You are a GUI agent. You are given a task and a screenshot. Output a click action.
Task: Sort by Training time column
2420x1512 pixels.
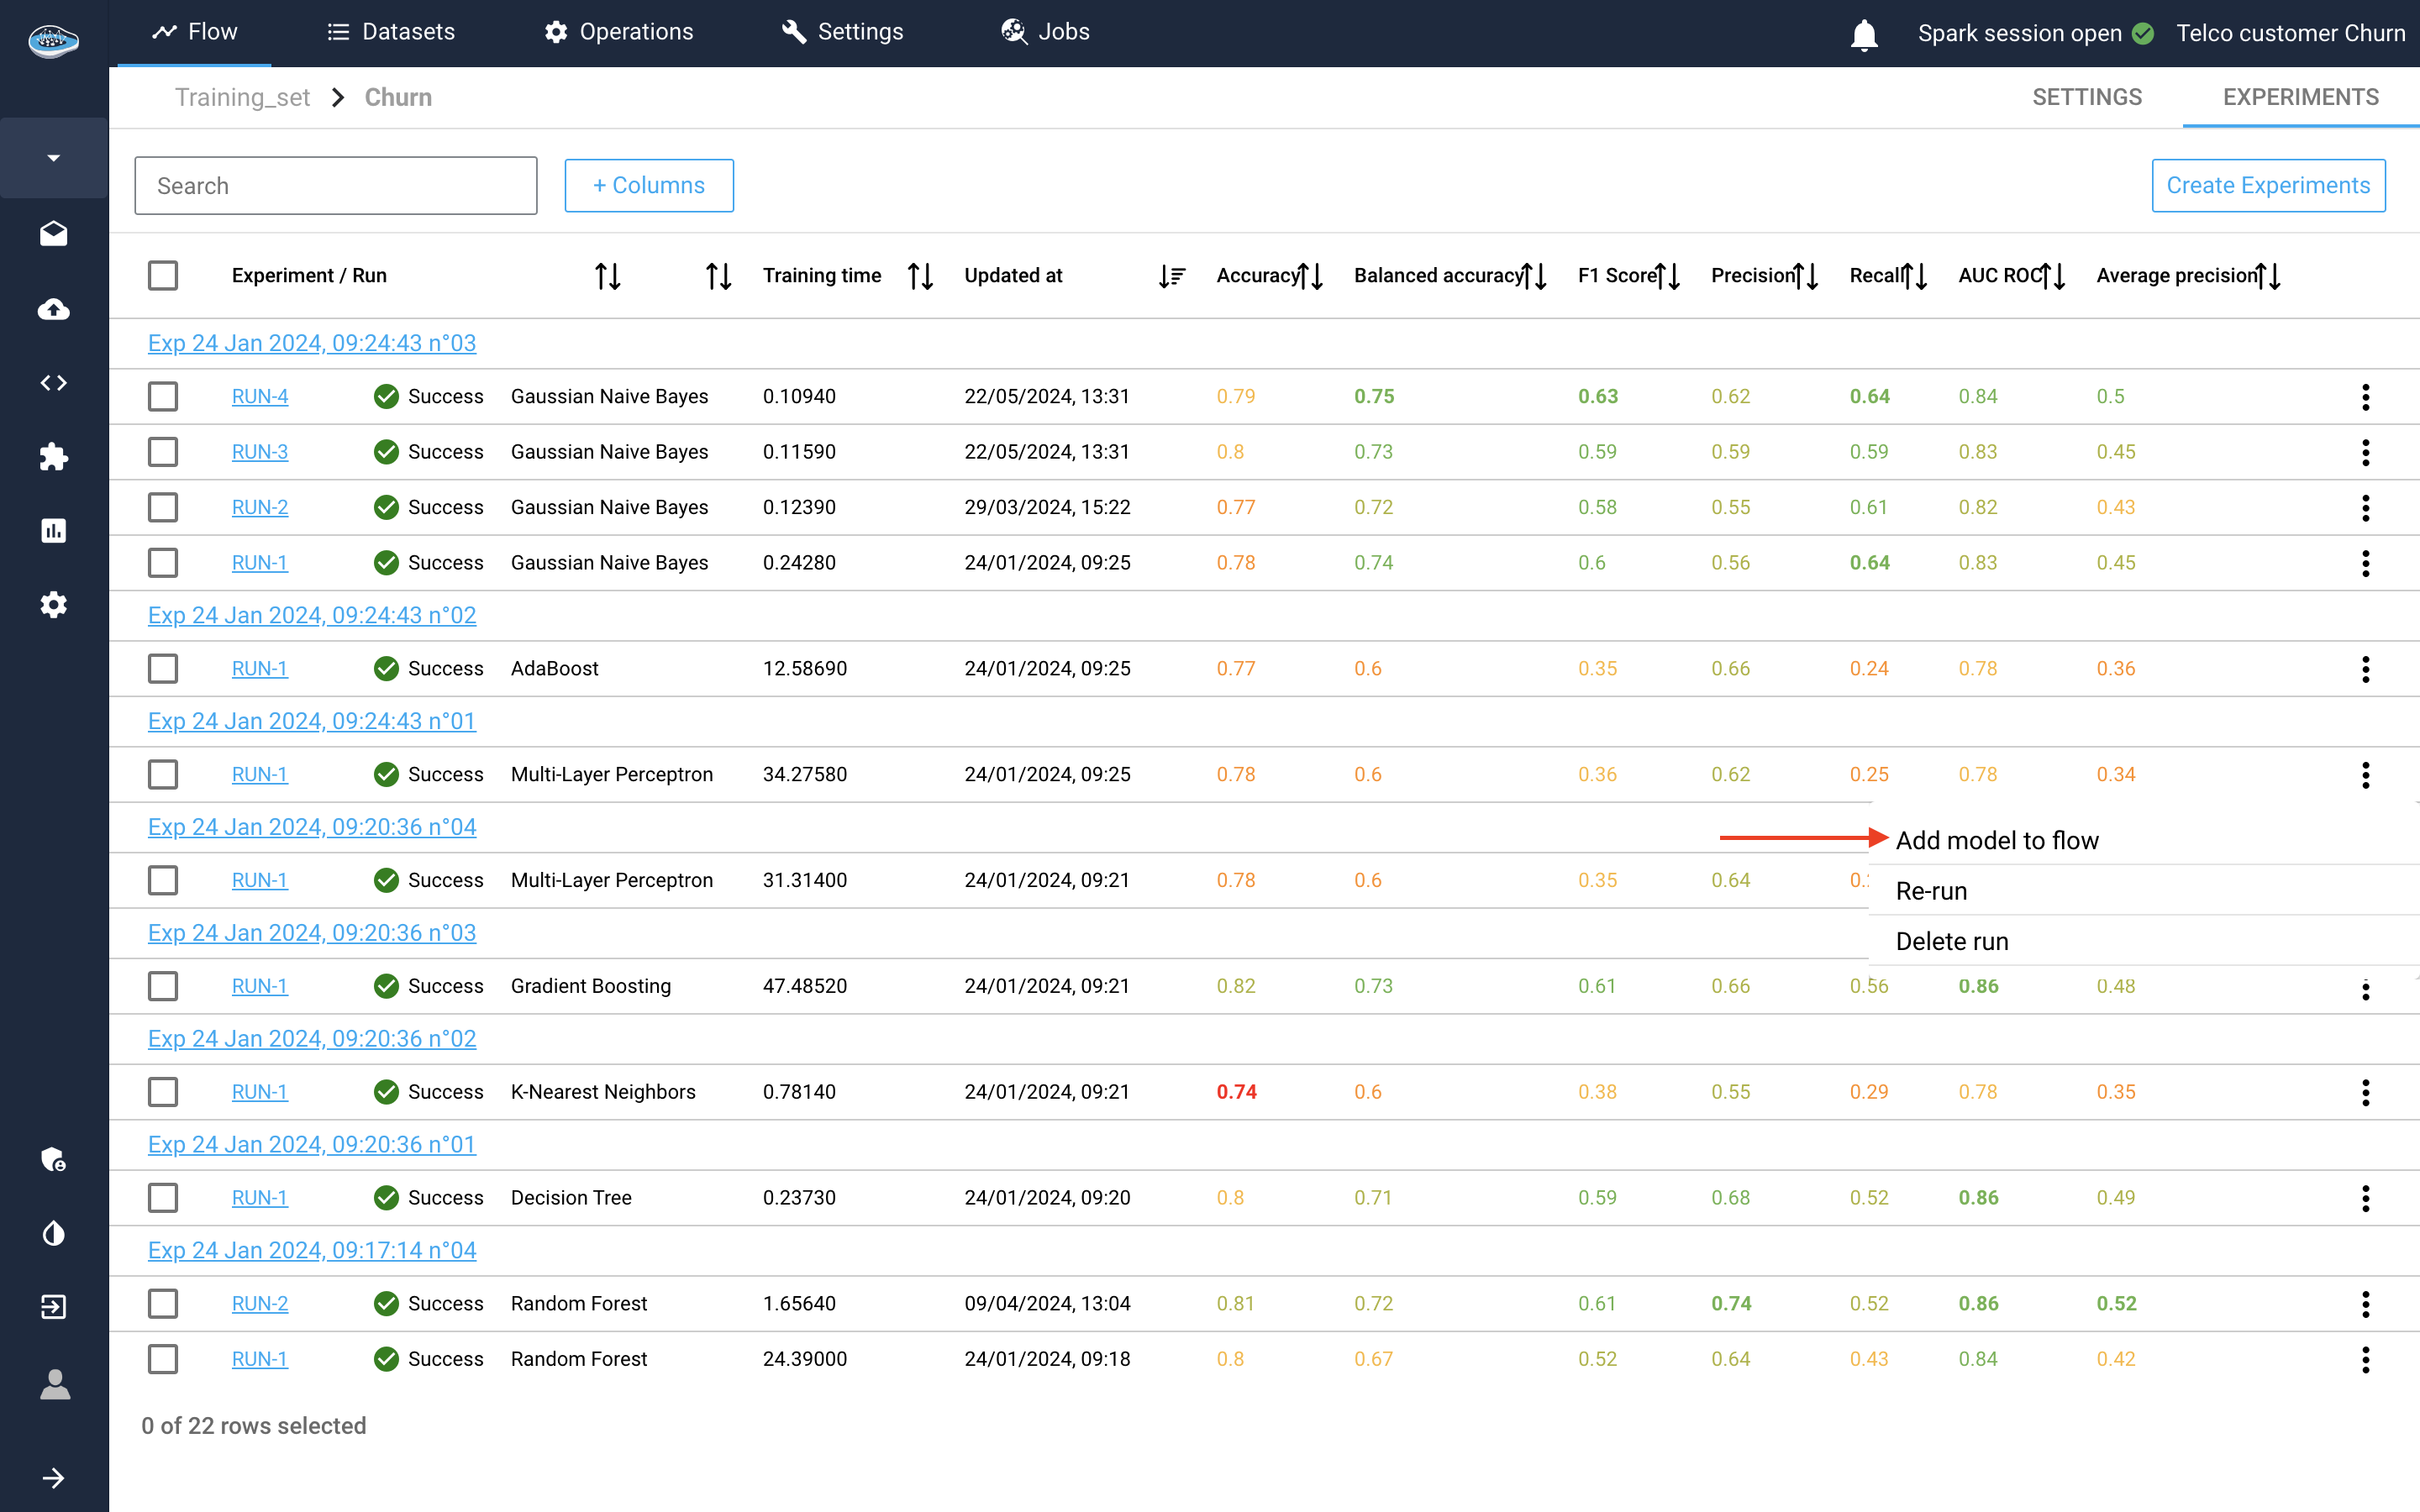[x=920, y=276]
